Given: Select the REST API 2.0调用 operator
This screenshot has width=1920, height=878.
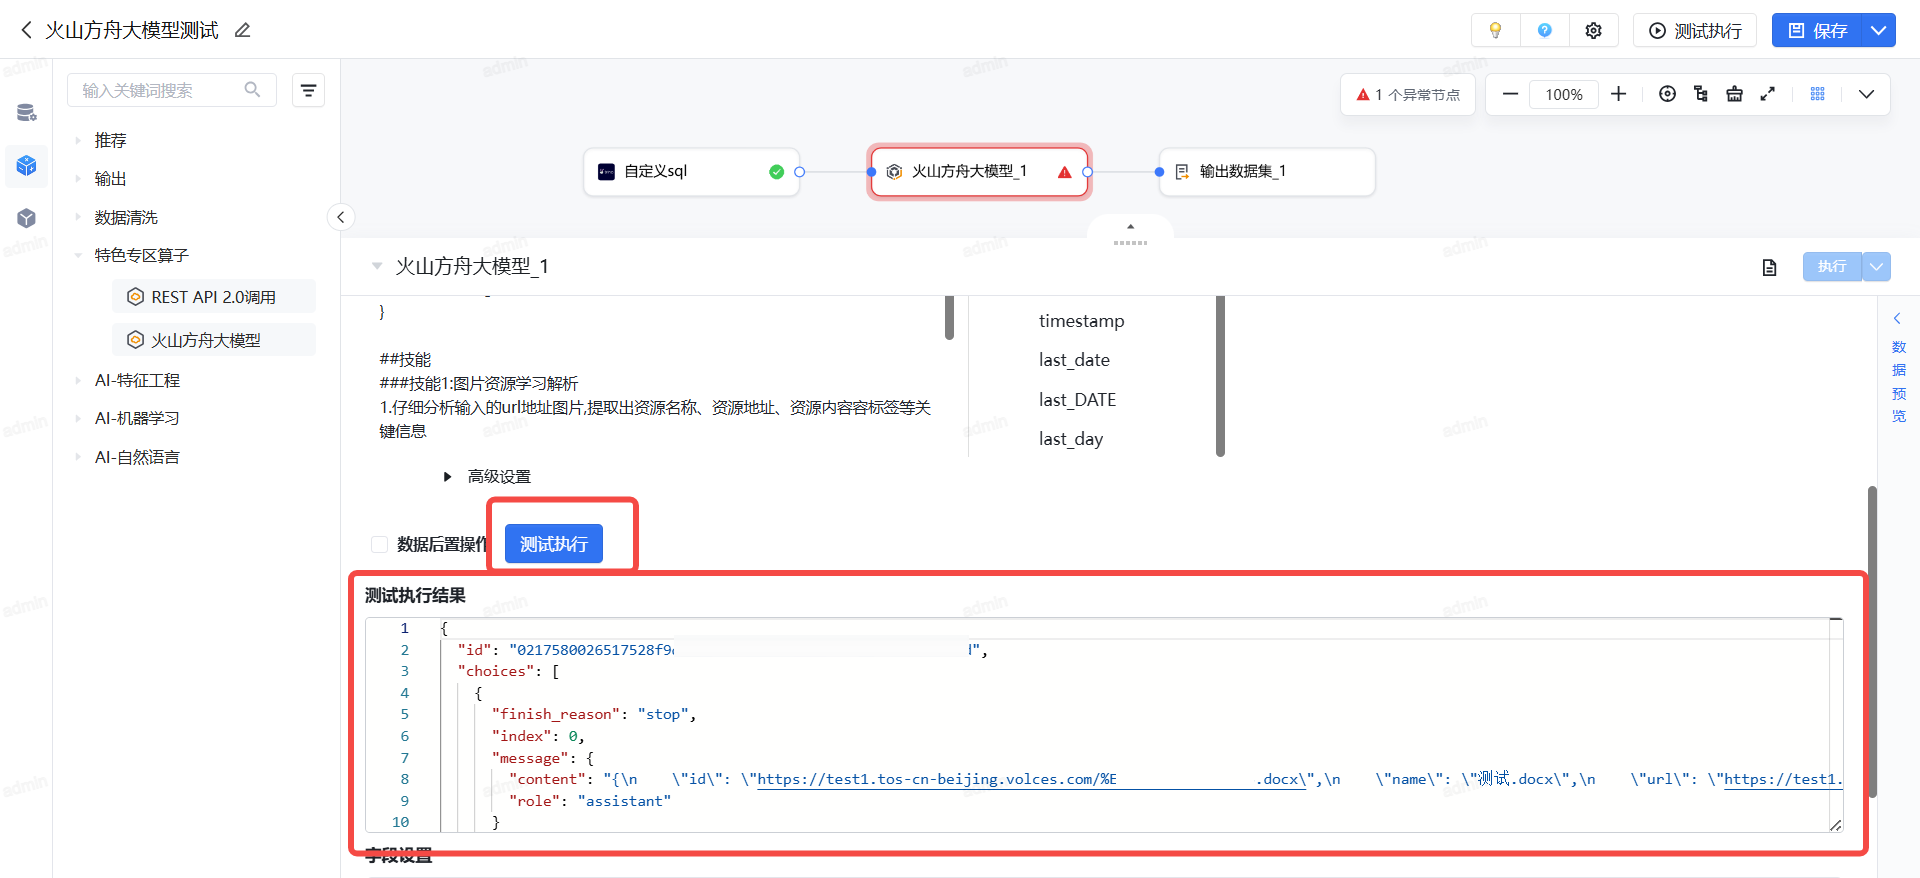Looking at the screenshot, I should tap(212, 297).
